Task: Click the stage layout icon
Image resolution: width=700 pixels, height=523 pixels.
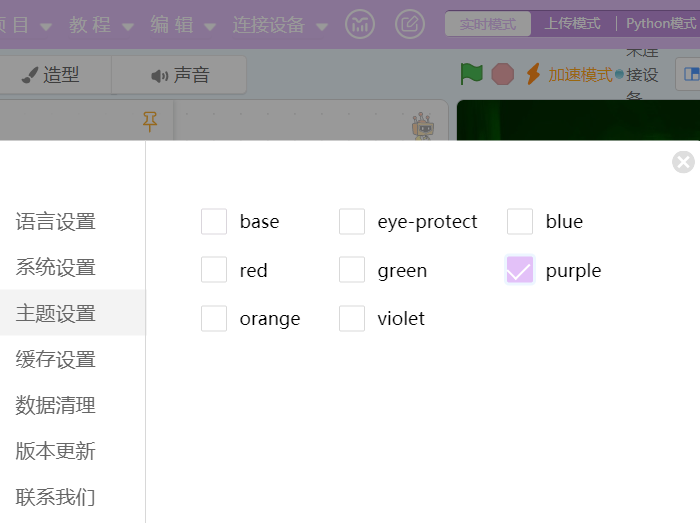Action: tap(691, 74)
